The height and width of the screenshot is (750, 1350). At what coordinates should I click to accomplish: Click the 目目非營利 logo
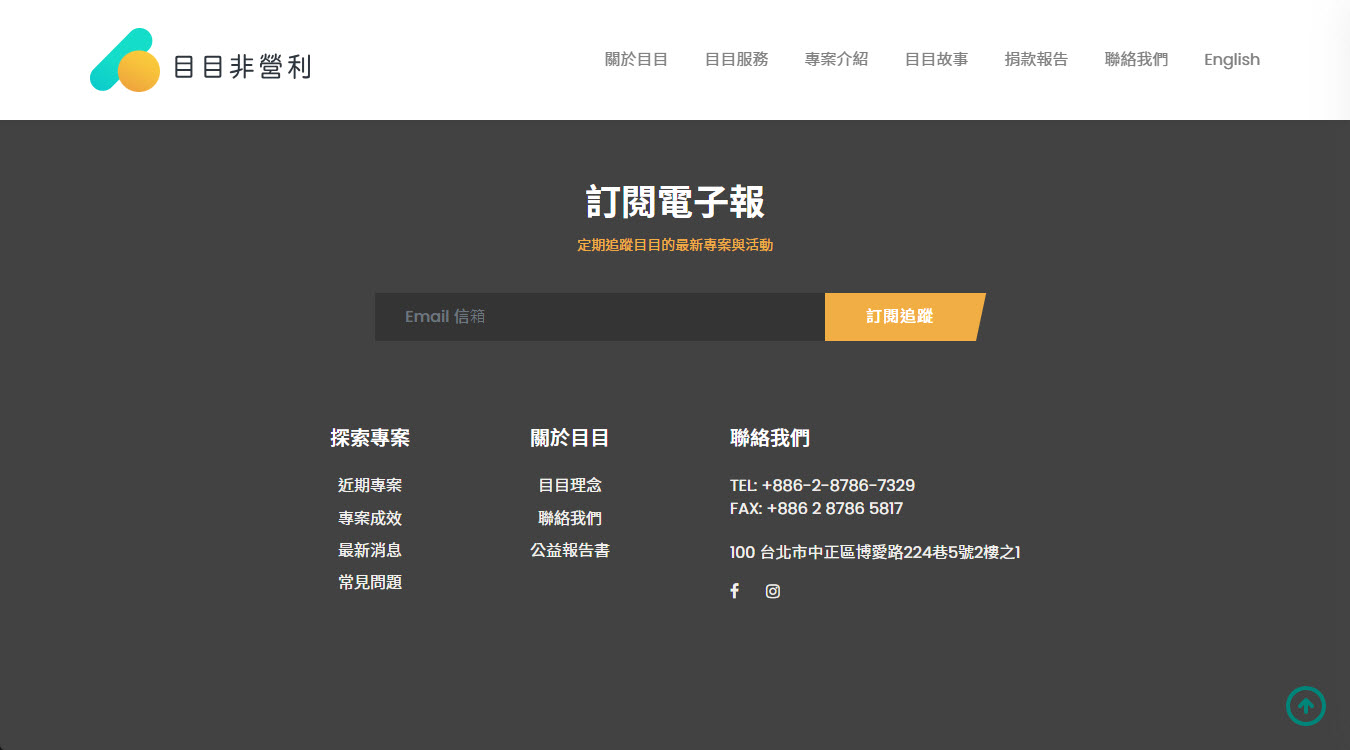point(200,61)
